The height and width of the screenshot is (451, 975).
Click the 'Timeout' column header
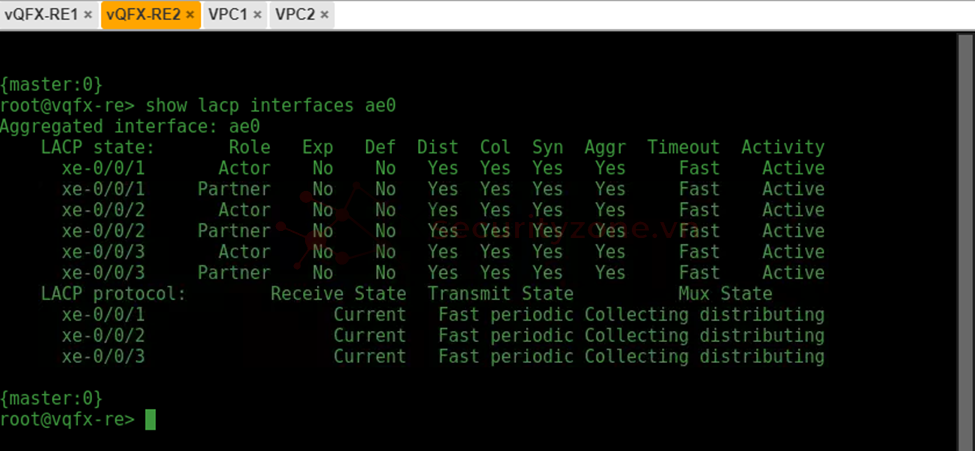tap(683, 147)
